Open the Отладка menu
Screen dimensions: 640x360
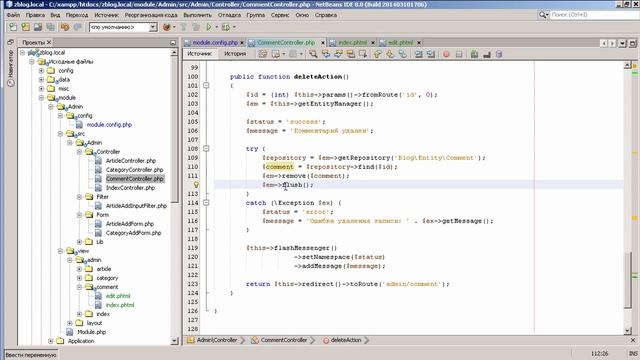(229, 15)
